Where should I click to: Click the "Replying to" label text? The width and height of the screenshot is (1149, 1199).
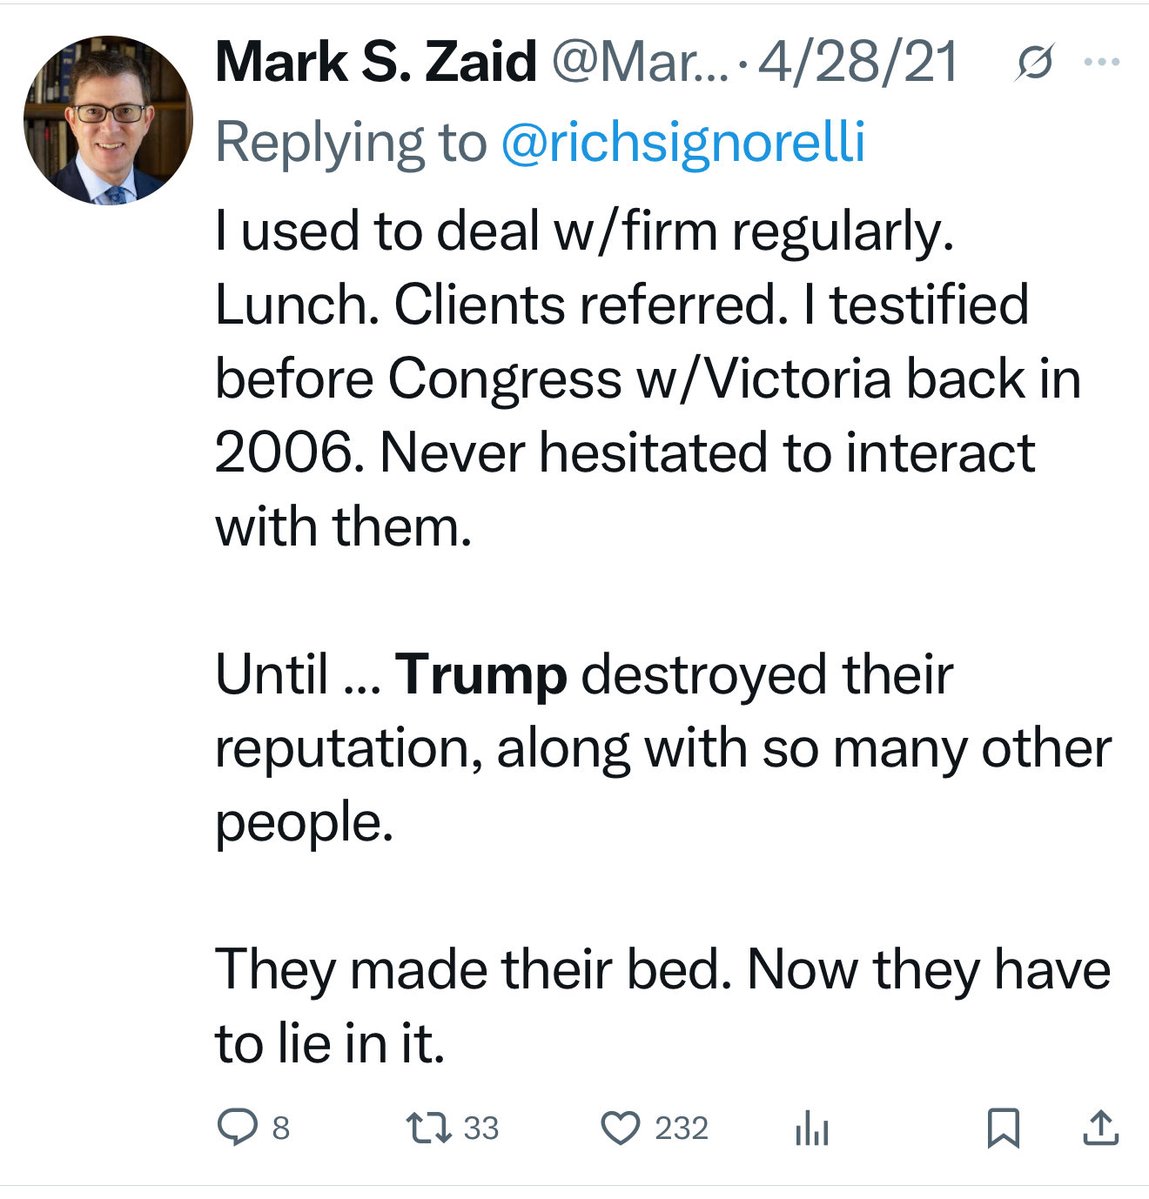[350, 142]
